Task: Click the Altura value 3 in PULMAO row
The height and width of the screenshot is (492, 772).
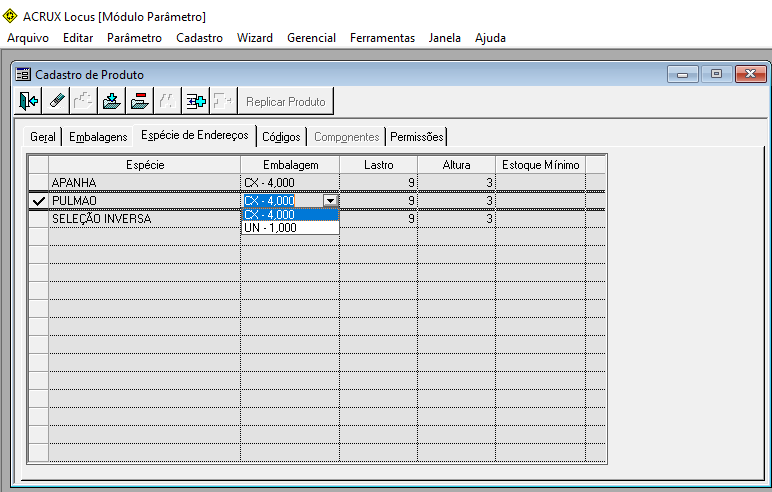Action: (x=456, y=200)
